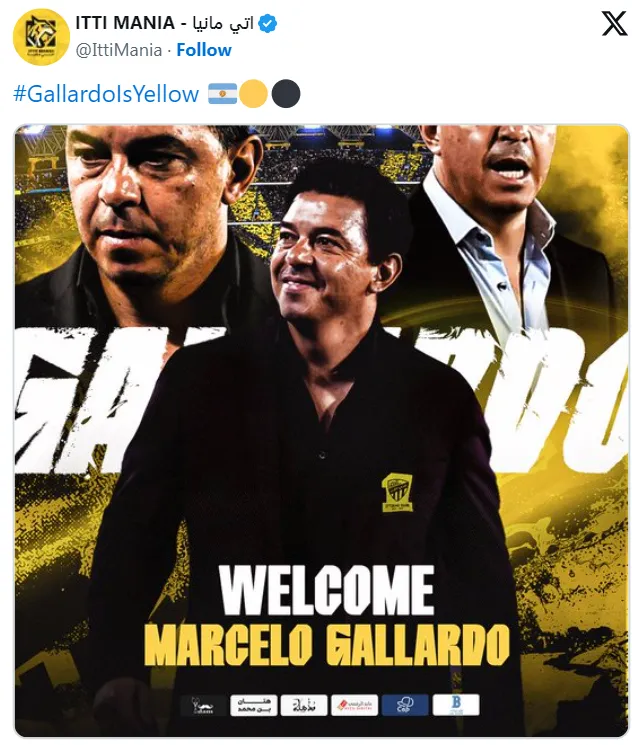This screenshot has height=745, width=632.
Task: Click the yellow circle emoji
Action: coord(253,94)
